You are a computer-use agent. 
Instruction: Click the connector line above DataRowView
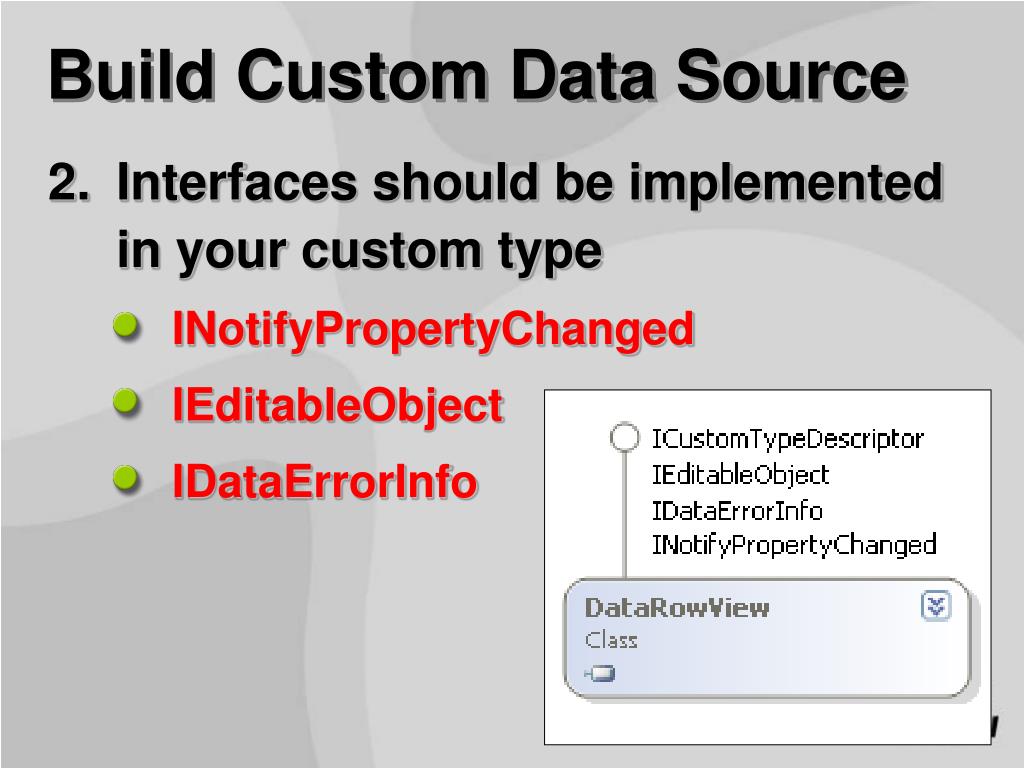[x=624, y=520]
